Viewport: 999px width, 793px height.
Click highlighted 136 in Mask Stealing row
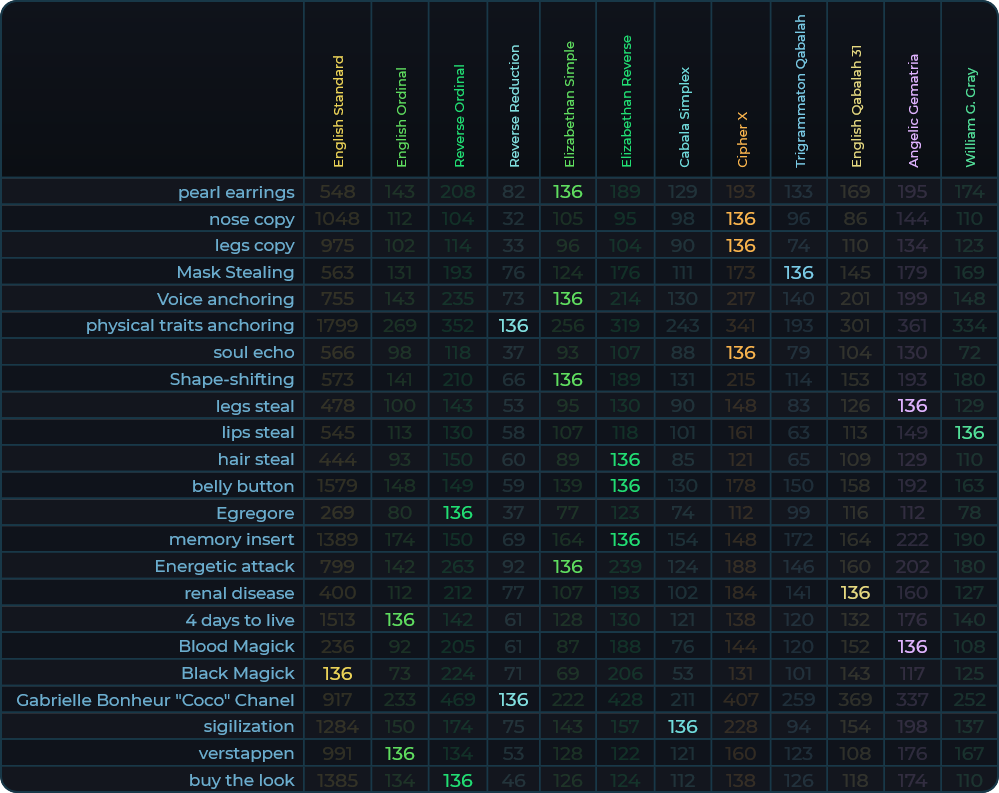799,272
